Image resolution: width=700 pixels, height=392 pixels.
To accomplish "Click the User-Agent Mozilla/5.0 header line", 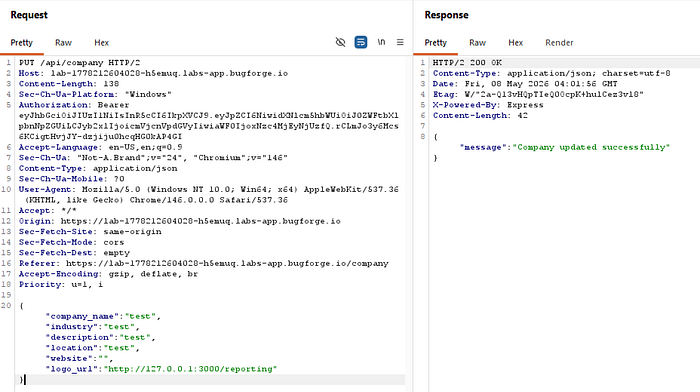I will [208, 189].
